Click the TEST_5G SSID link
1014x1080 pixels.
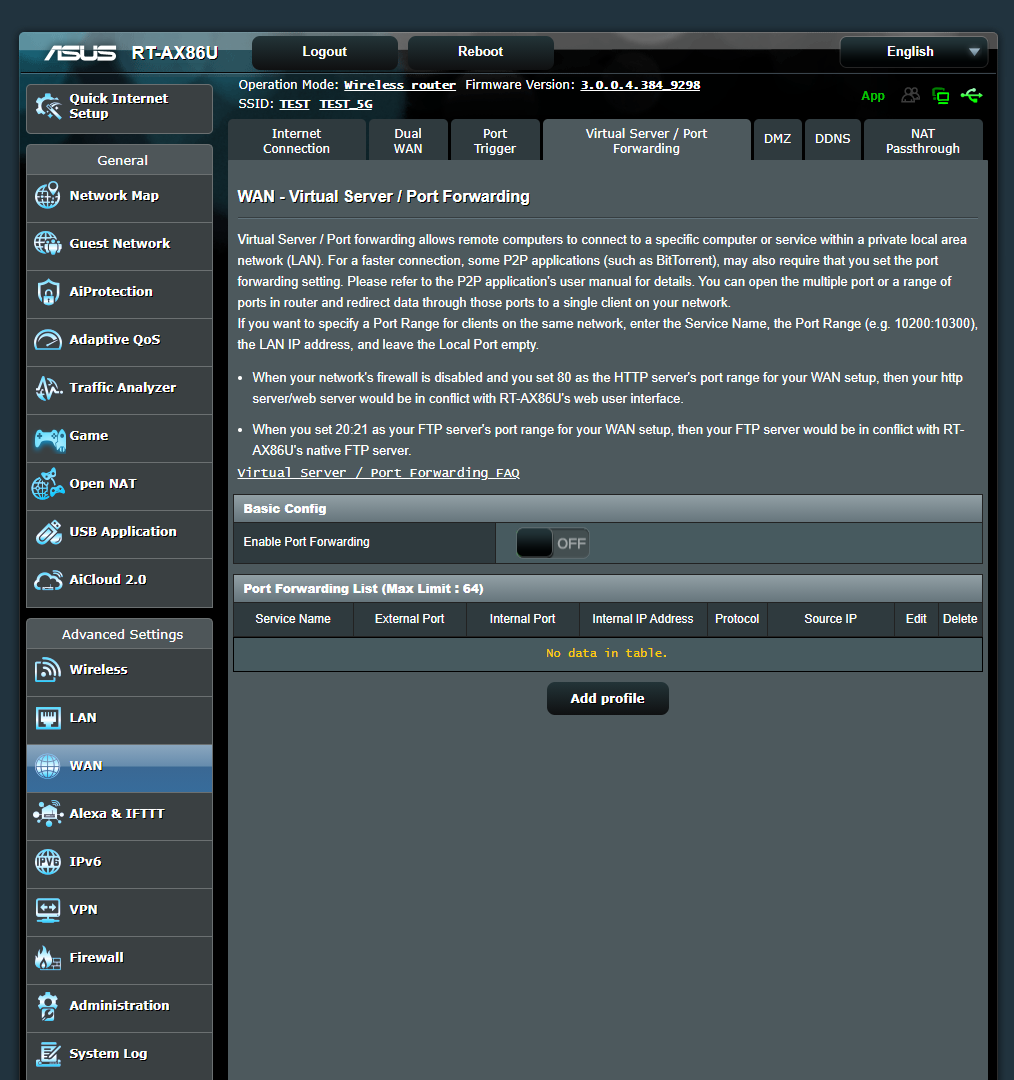click(346, 104)
